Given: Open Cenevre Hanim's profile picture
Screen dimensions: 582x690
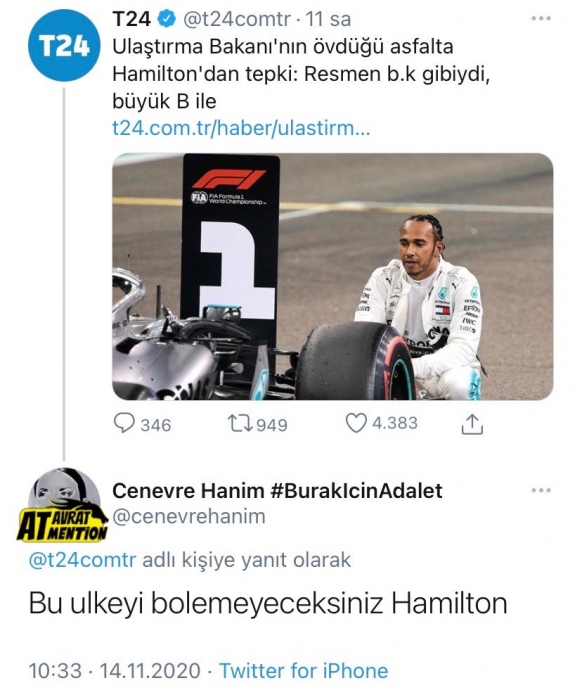Looking at the screenshot, I should click(x=64, y=504).
